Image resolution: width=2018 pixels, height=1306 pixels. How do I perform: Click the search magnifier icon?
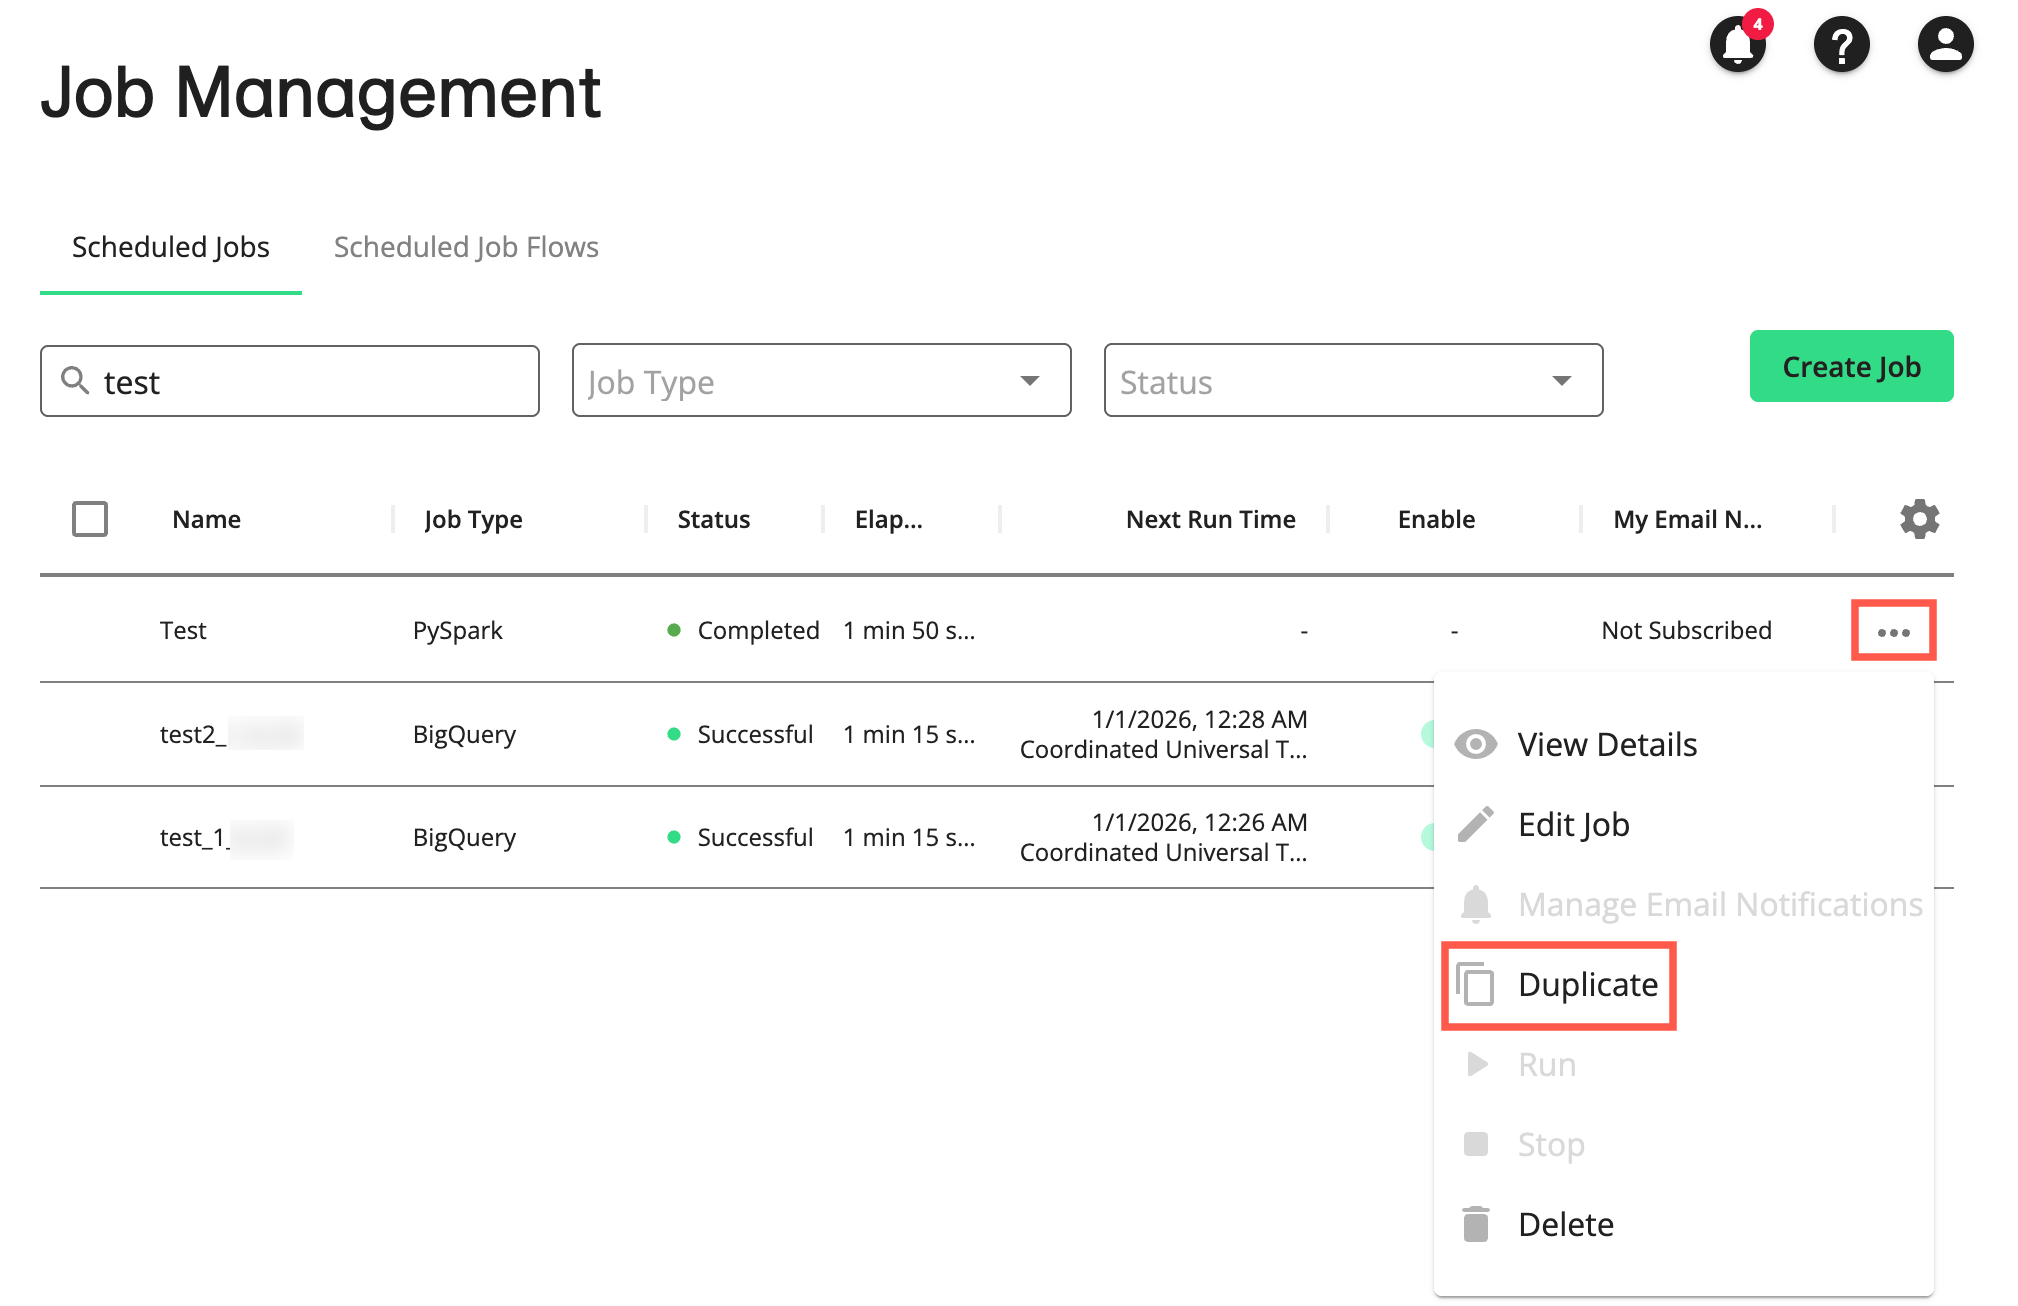coord(76,381)
